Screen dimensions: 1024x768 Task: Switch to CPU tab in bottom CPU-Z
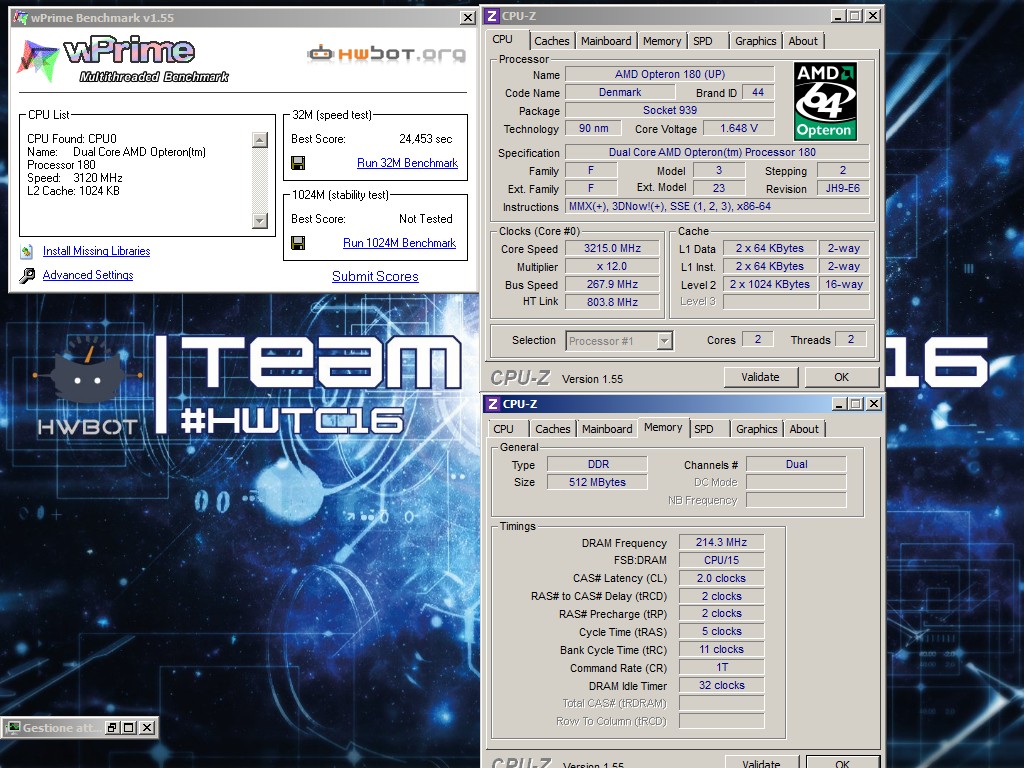pyautogui.click(x=504, y=429)
